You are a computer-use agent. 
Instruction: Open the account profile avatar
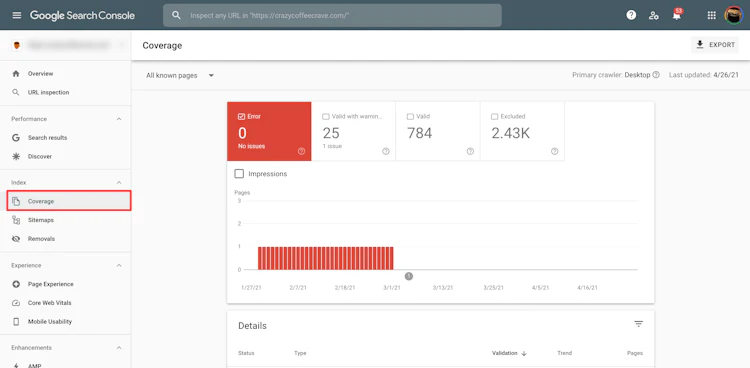point(733,15)
